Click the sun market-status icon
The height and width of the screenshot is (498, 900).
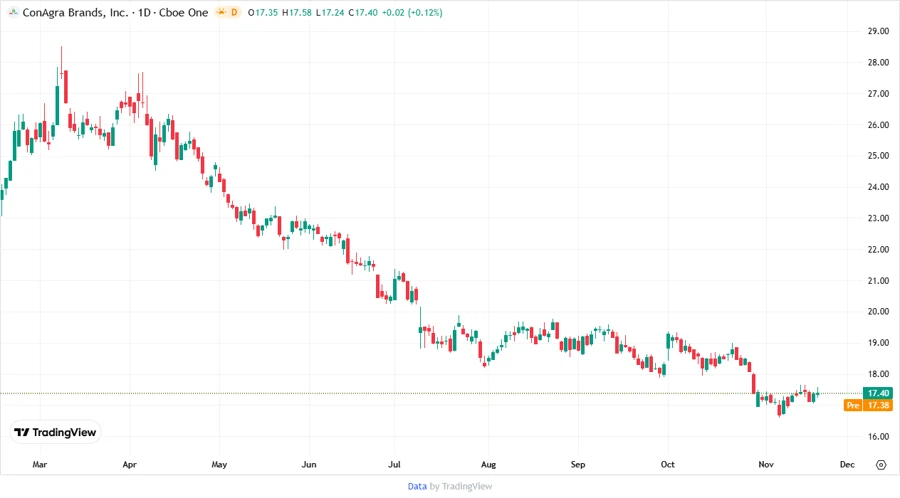tap(221, 12)
